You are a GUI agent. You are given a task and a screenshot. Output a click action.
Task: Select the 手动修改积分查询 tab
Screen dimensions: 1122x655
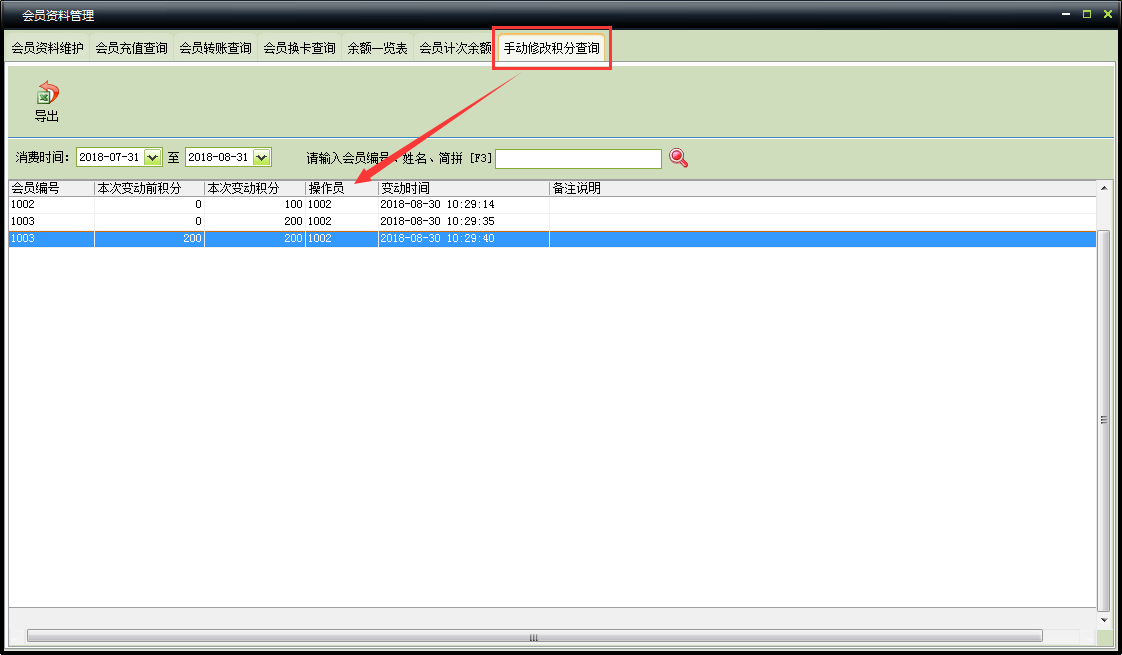pyautogui.click(x=551, y=48)
